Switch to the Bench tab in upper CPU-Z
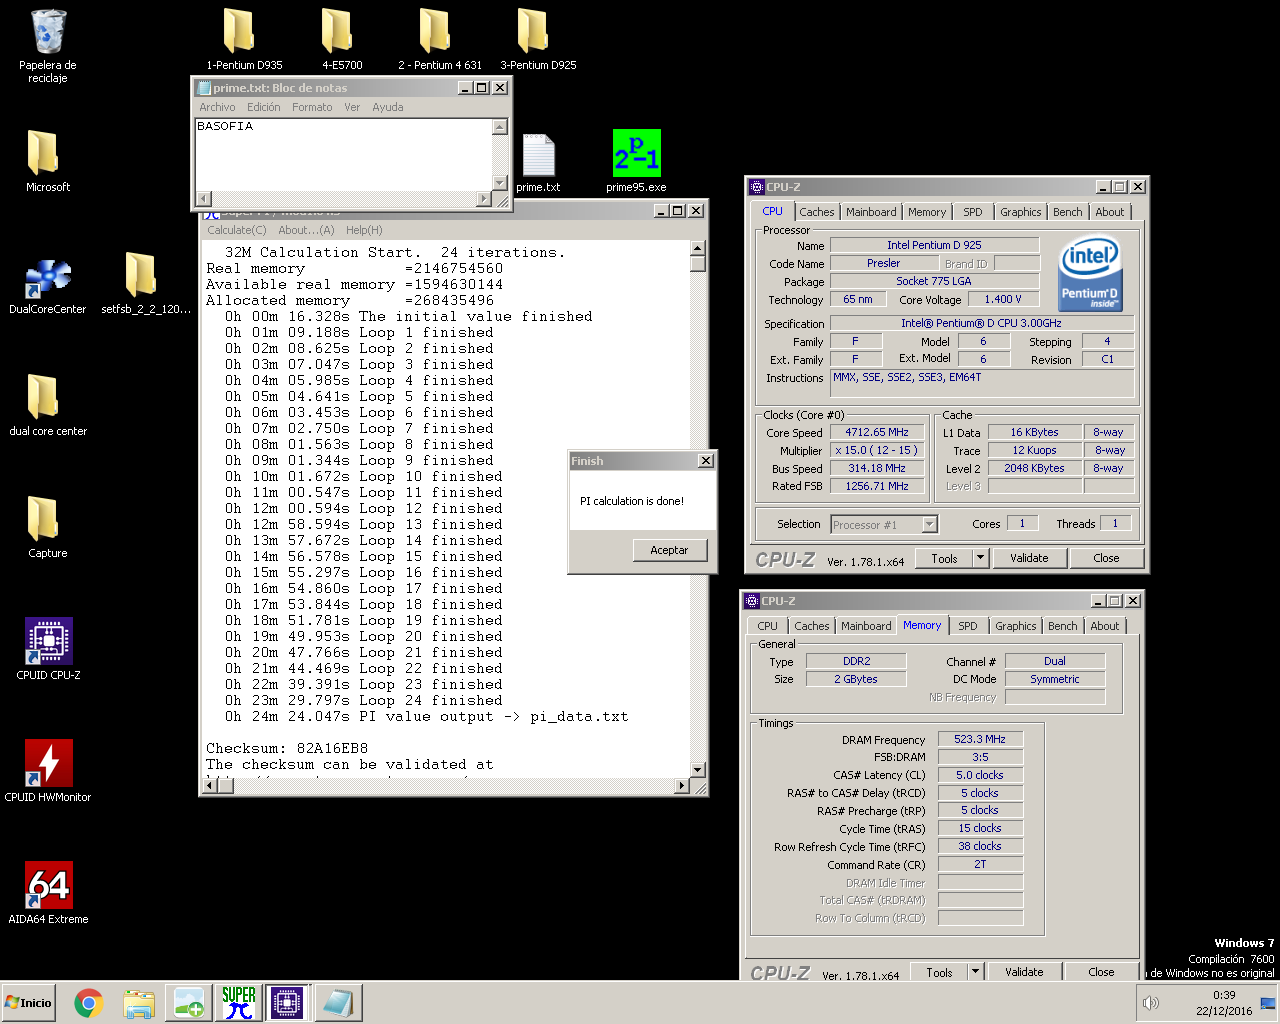The image size is (1280, 1024). (x=1068, y=212)
